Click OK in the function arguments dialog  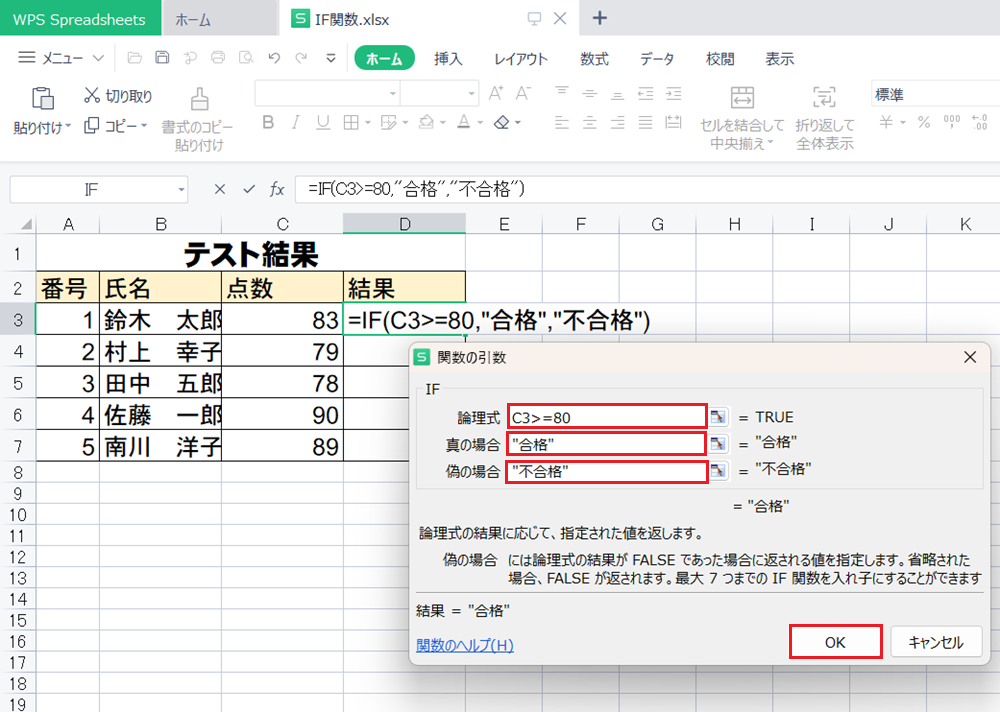pyautogui.click(x=835, y=642)
